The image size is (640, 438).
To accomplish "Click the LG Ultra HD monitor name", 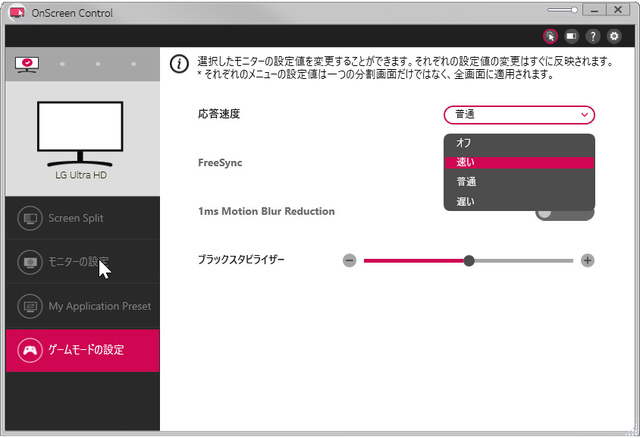I will (x=81, y=175).
